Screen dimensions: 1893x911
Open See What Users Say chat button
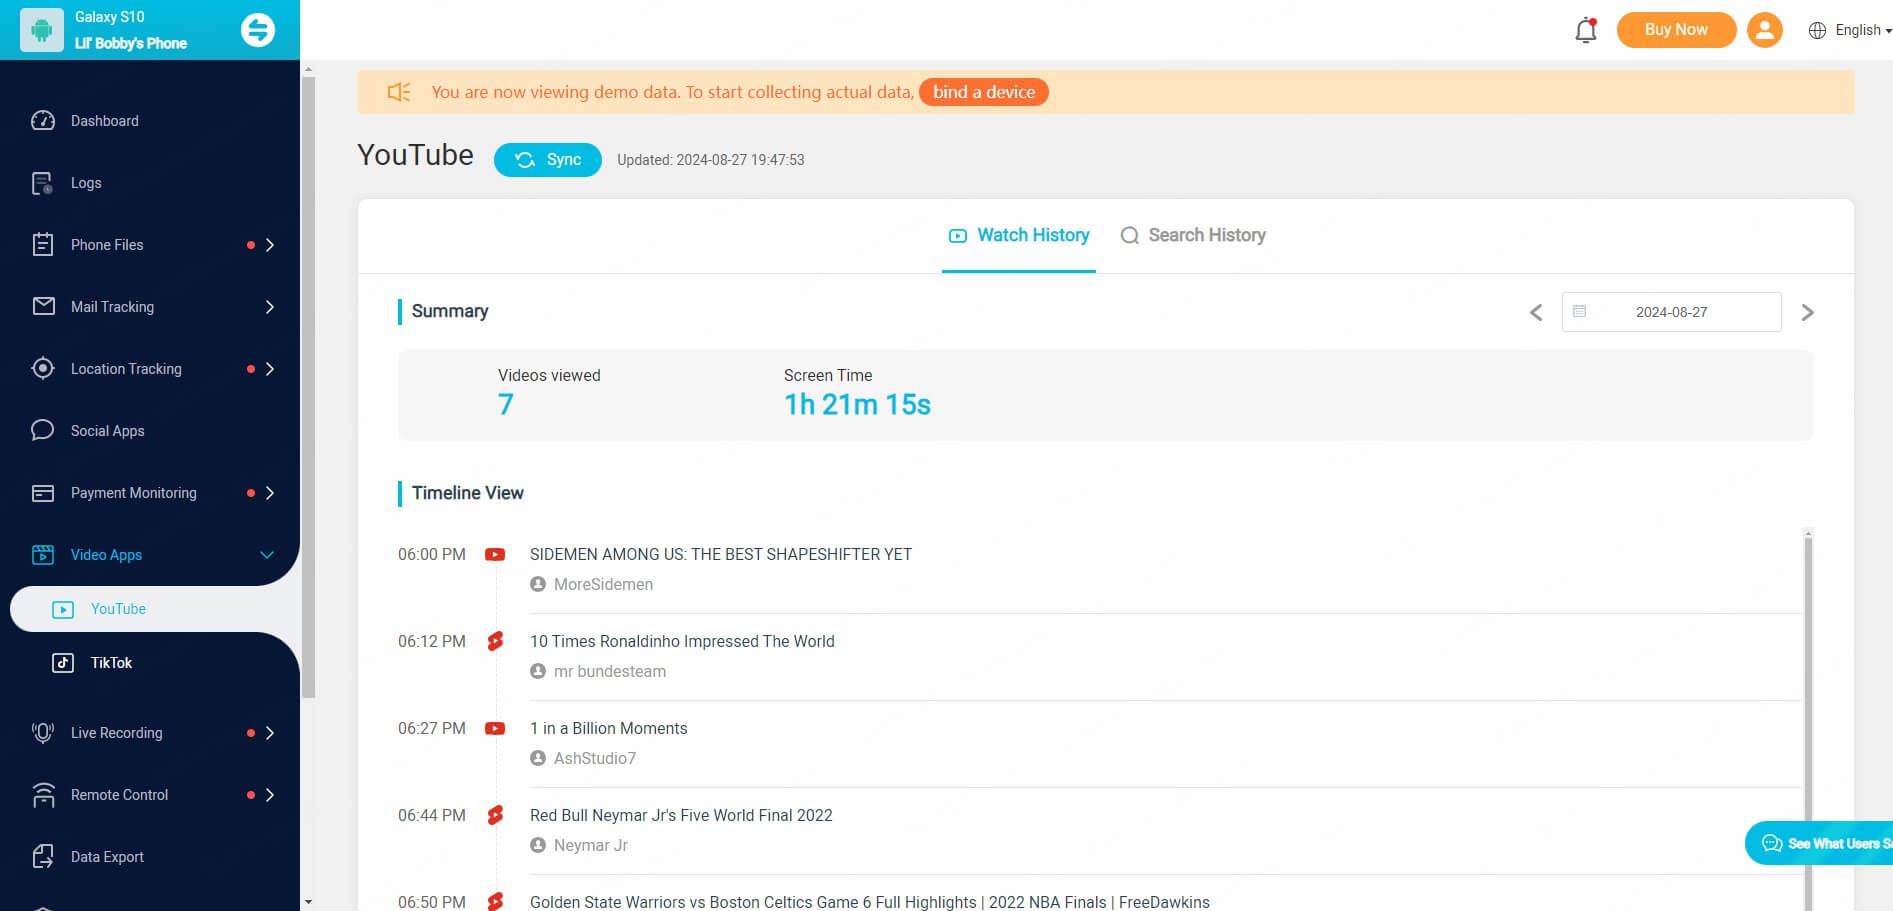1820,843
